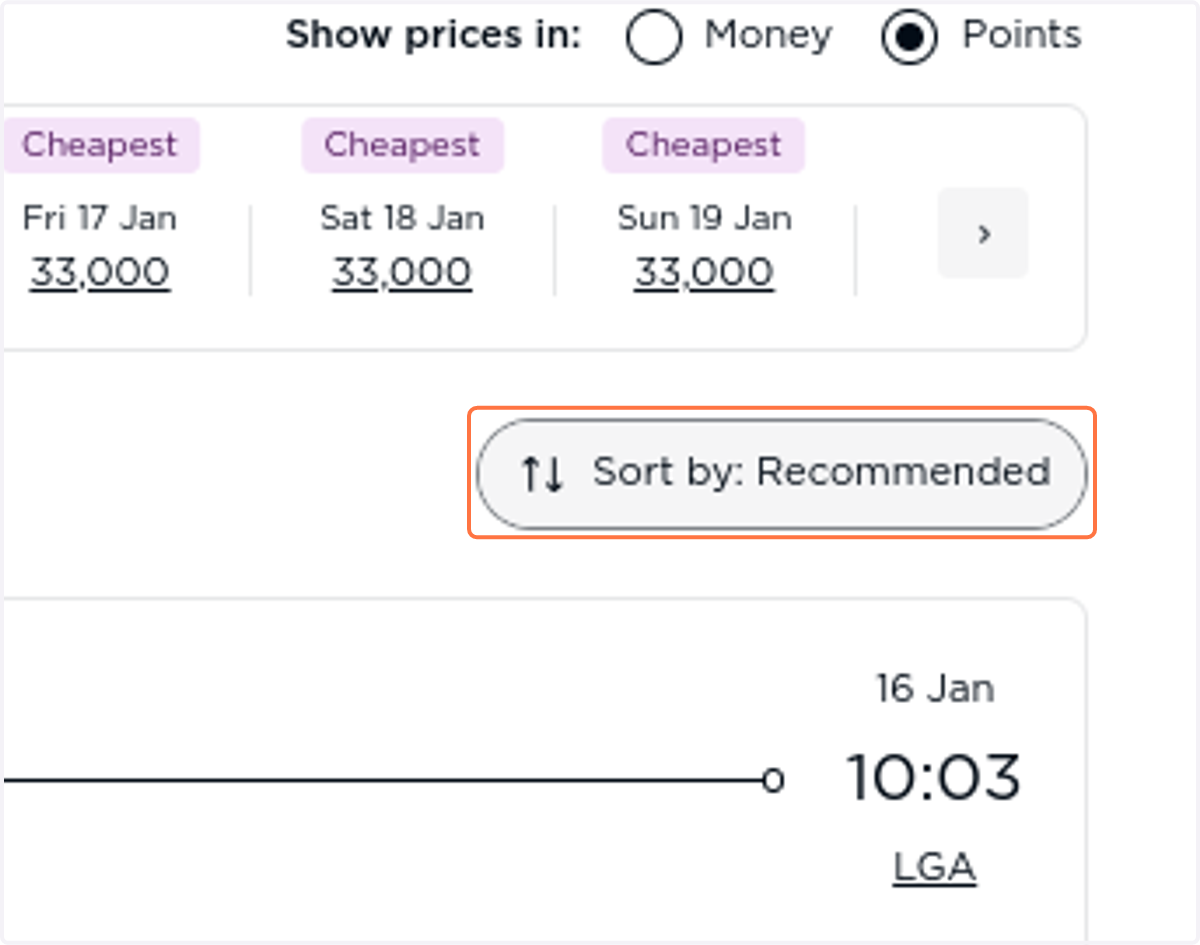Open the 33,000 price under Sat 18 Jan
The image size is (1200, 945).
click(402, 272)
